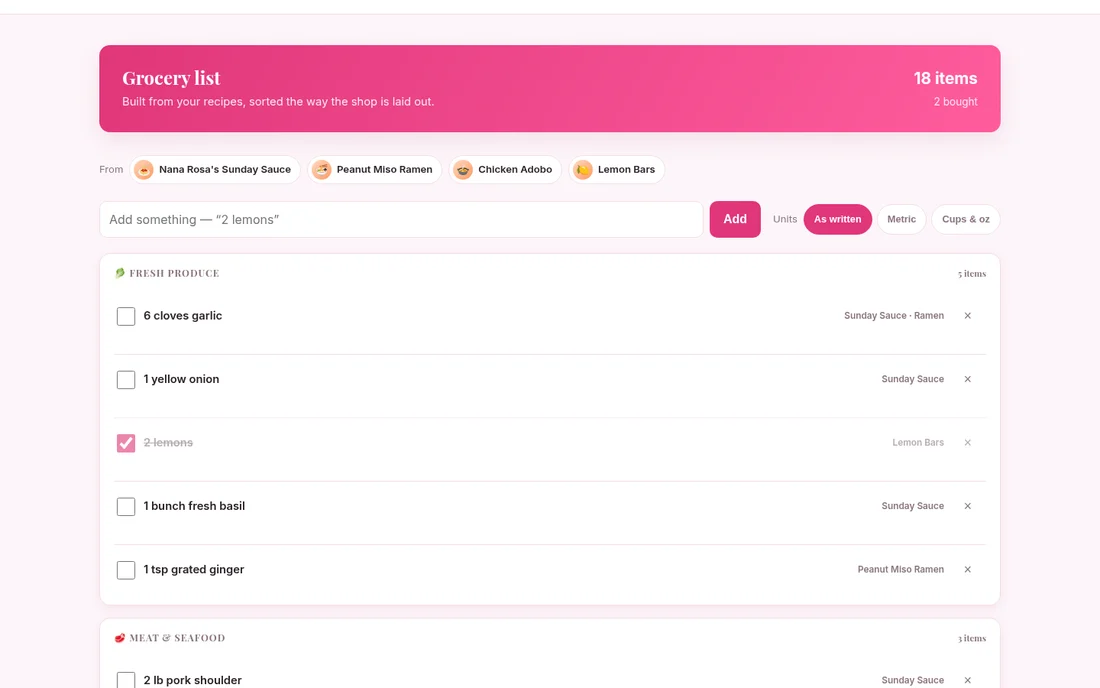Click the Meat & Seafood section icon

(120, 638)
